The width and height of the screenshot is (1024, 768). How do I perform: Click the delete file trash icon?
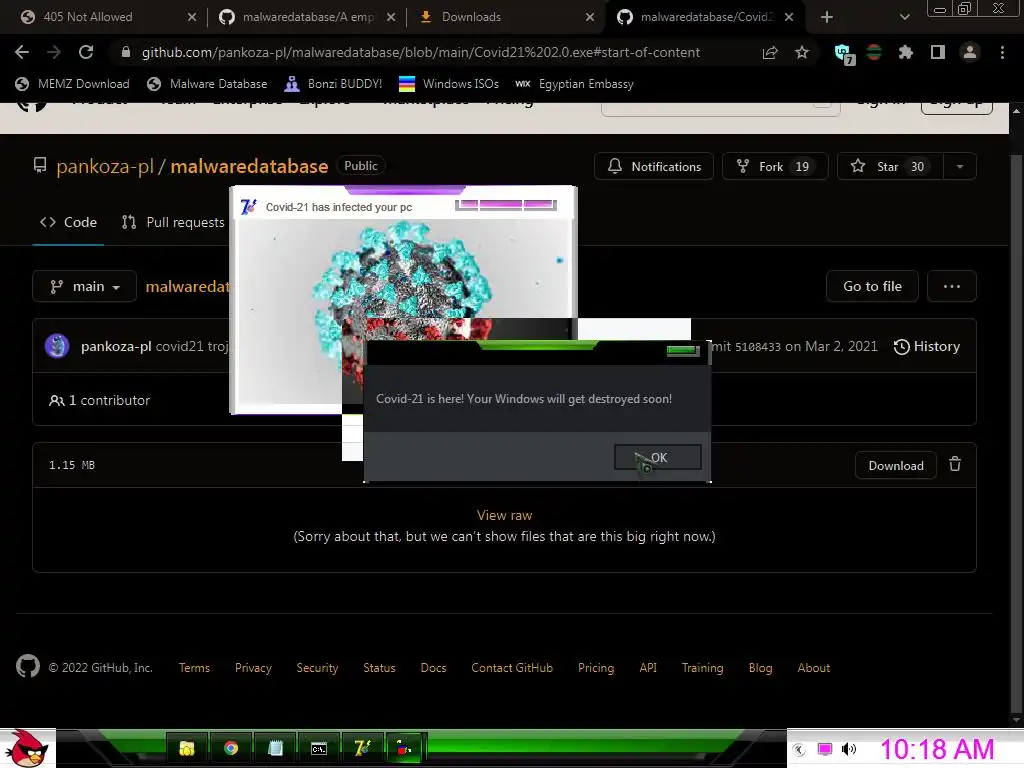[955, 464]
